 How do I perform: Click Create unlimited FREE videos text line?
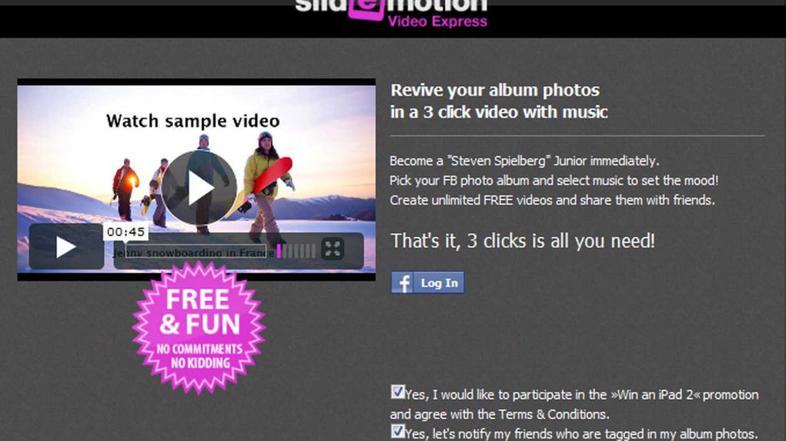[552, 200]
